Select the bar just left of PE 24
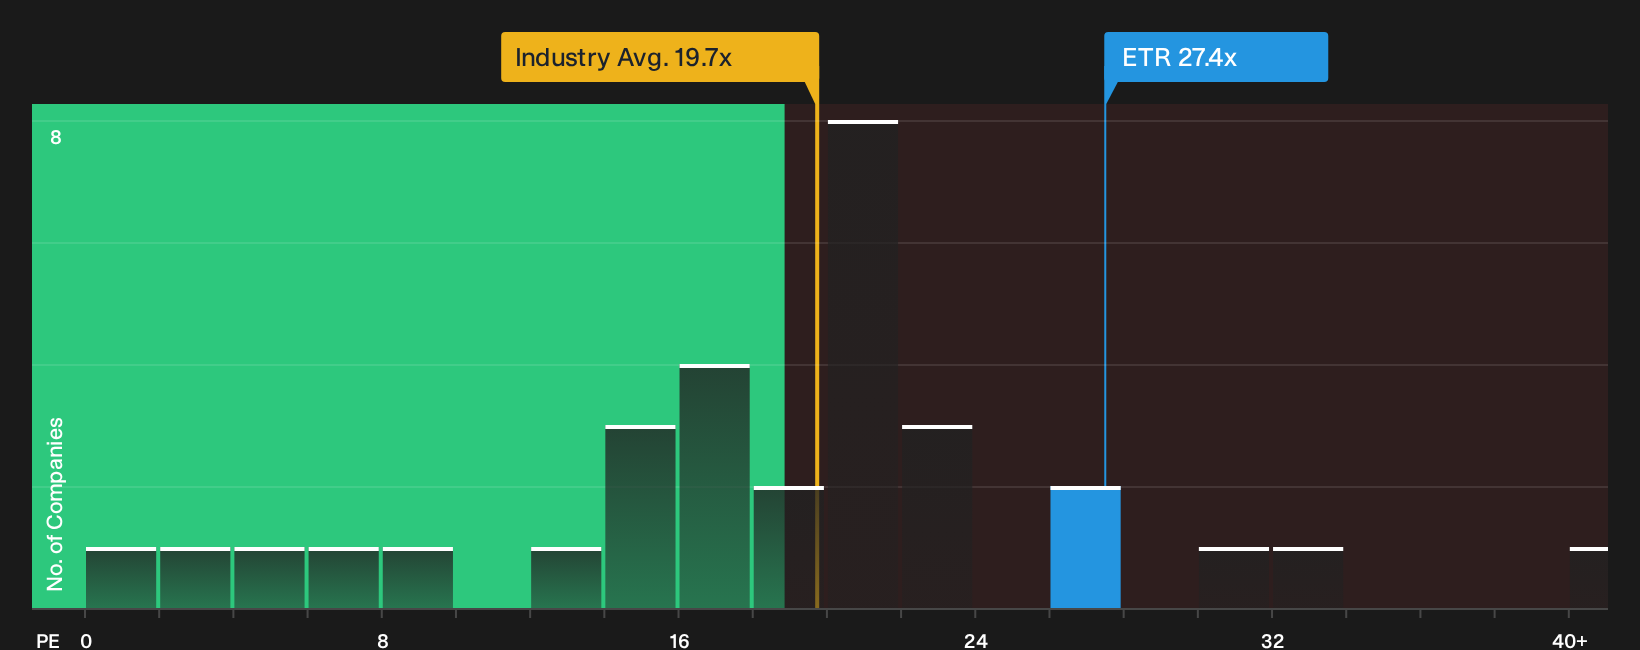Screen dimensions: 1640x650 tap(937, 517)
